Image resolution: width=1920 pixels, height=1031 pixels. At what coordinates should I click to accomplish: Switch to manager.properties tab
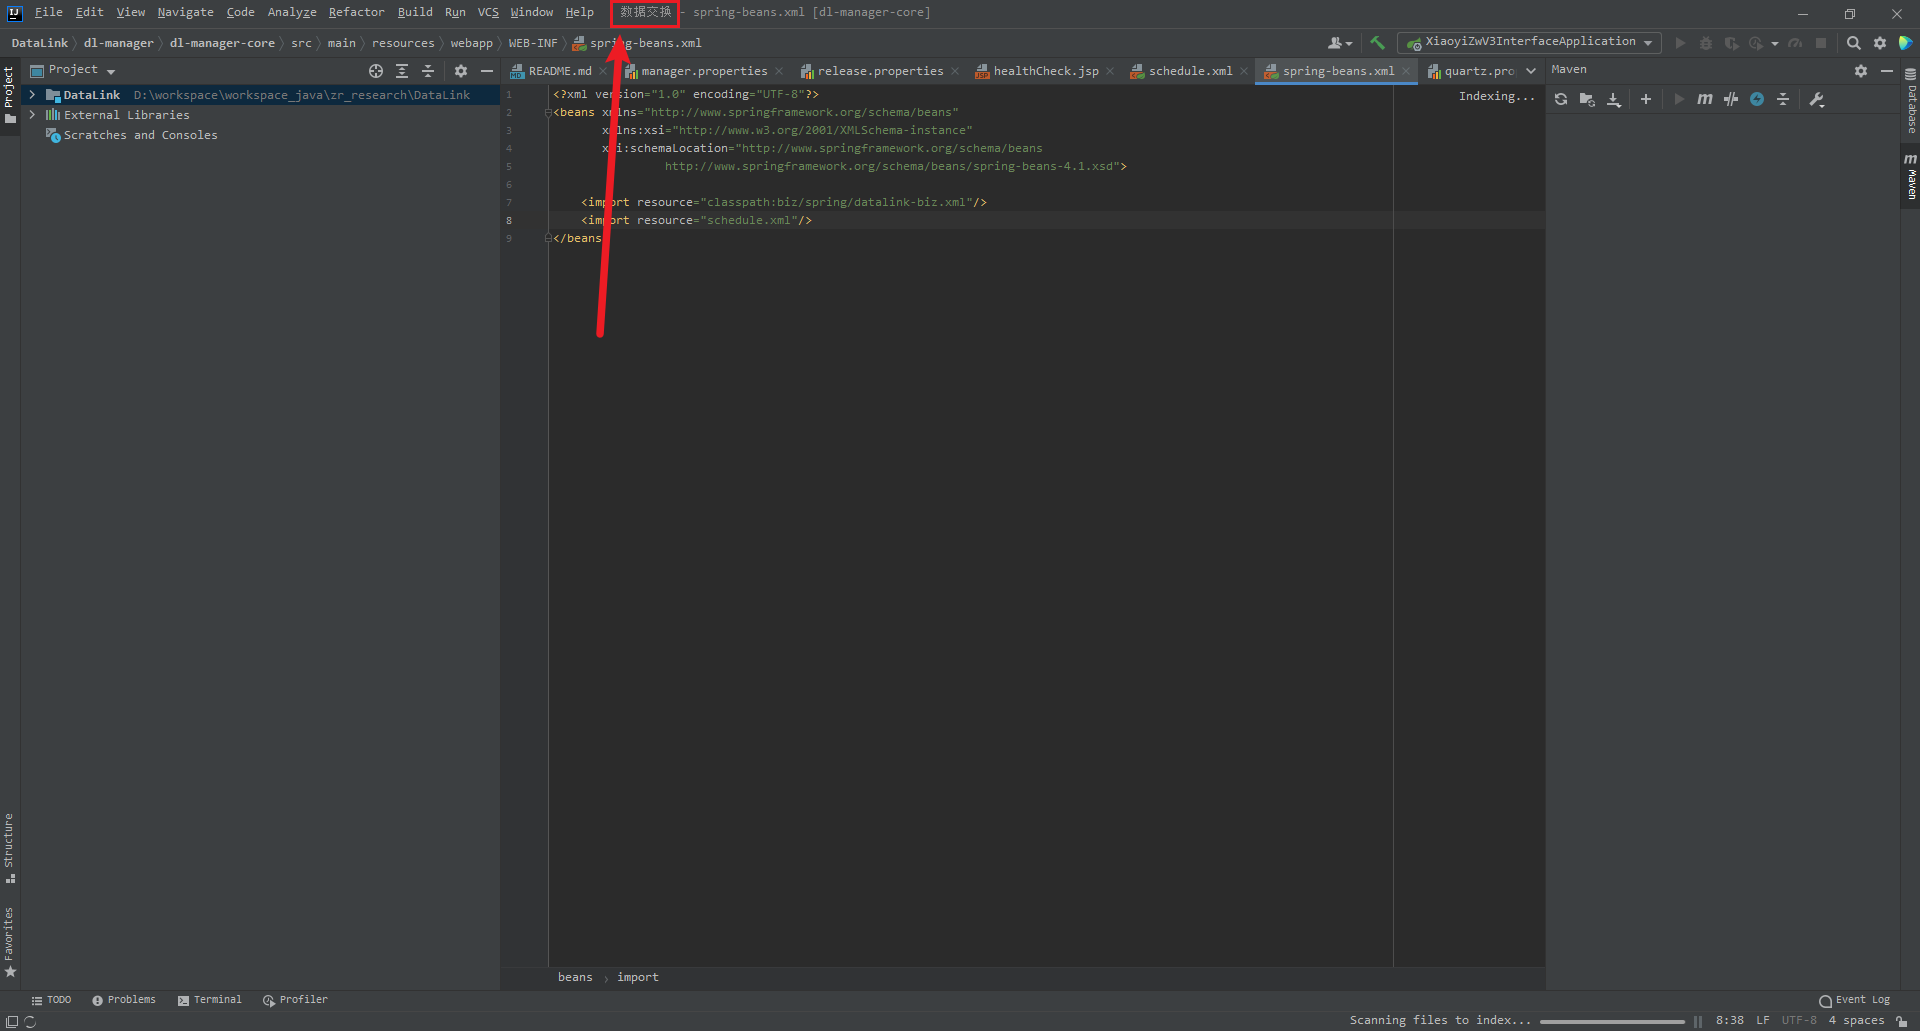point(704,71)
